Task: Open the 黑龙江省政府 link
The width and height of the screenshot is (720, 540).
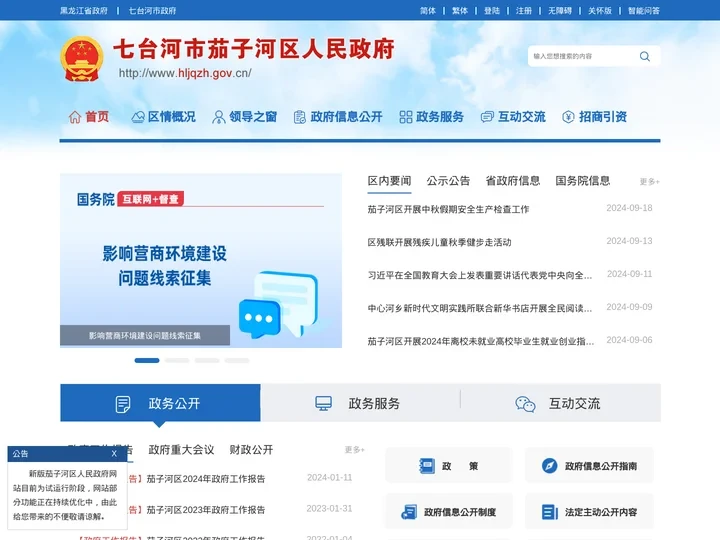Action: coord(84,11)
